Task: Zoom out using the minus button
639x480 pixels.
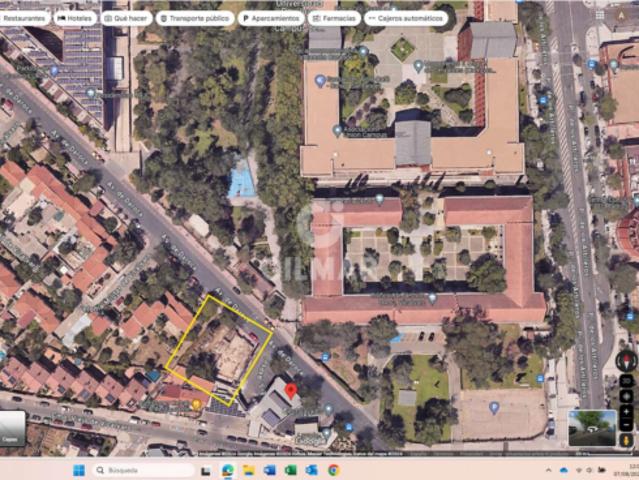Action: pyautogui.click(x=626, y=425)
